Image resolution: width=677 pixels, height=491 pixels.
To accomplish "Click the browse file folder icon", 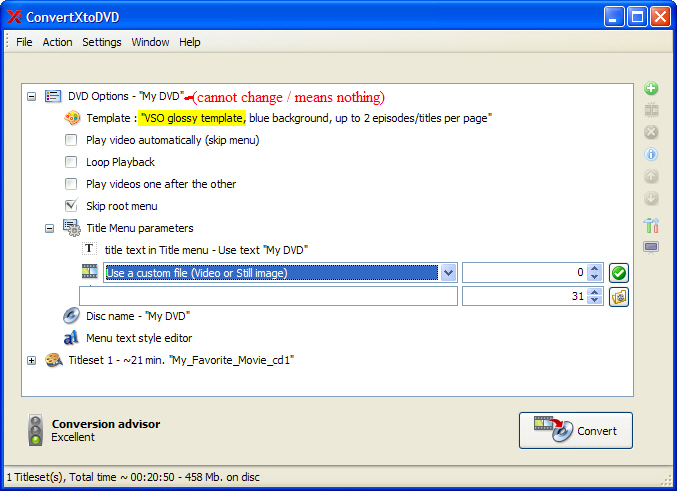I will 619,297.
